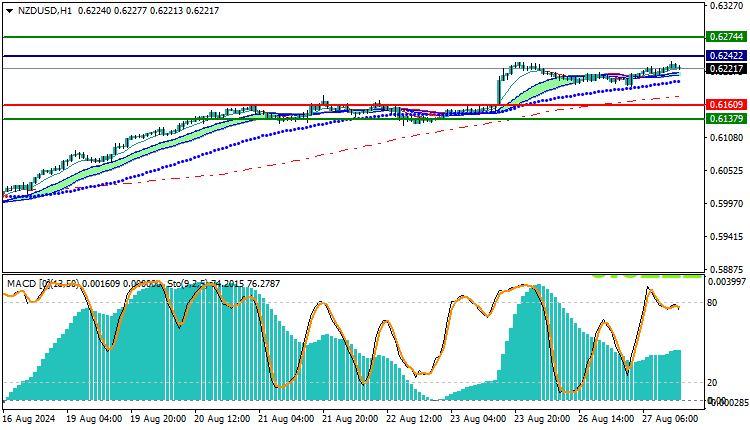Click the 0.60525 price axis label
Viewport: 750px width, 430px height.
[726, 171]
